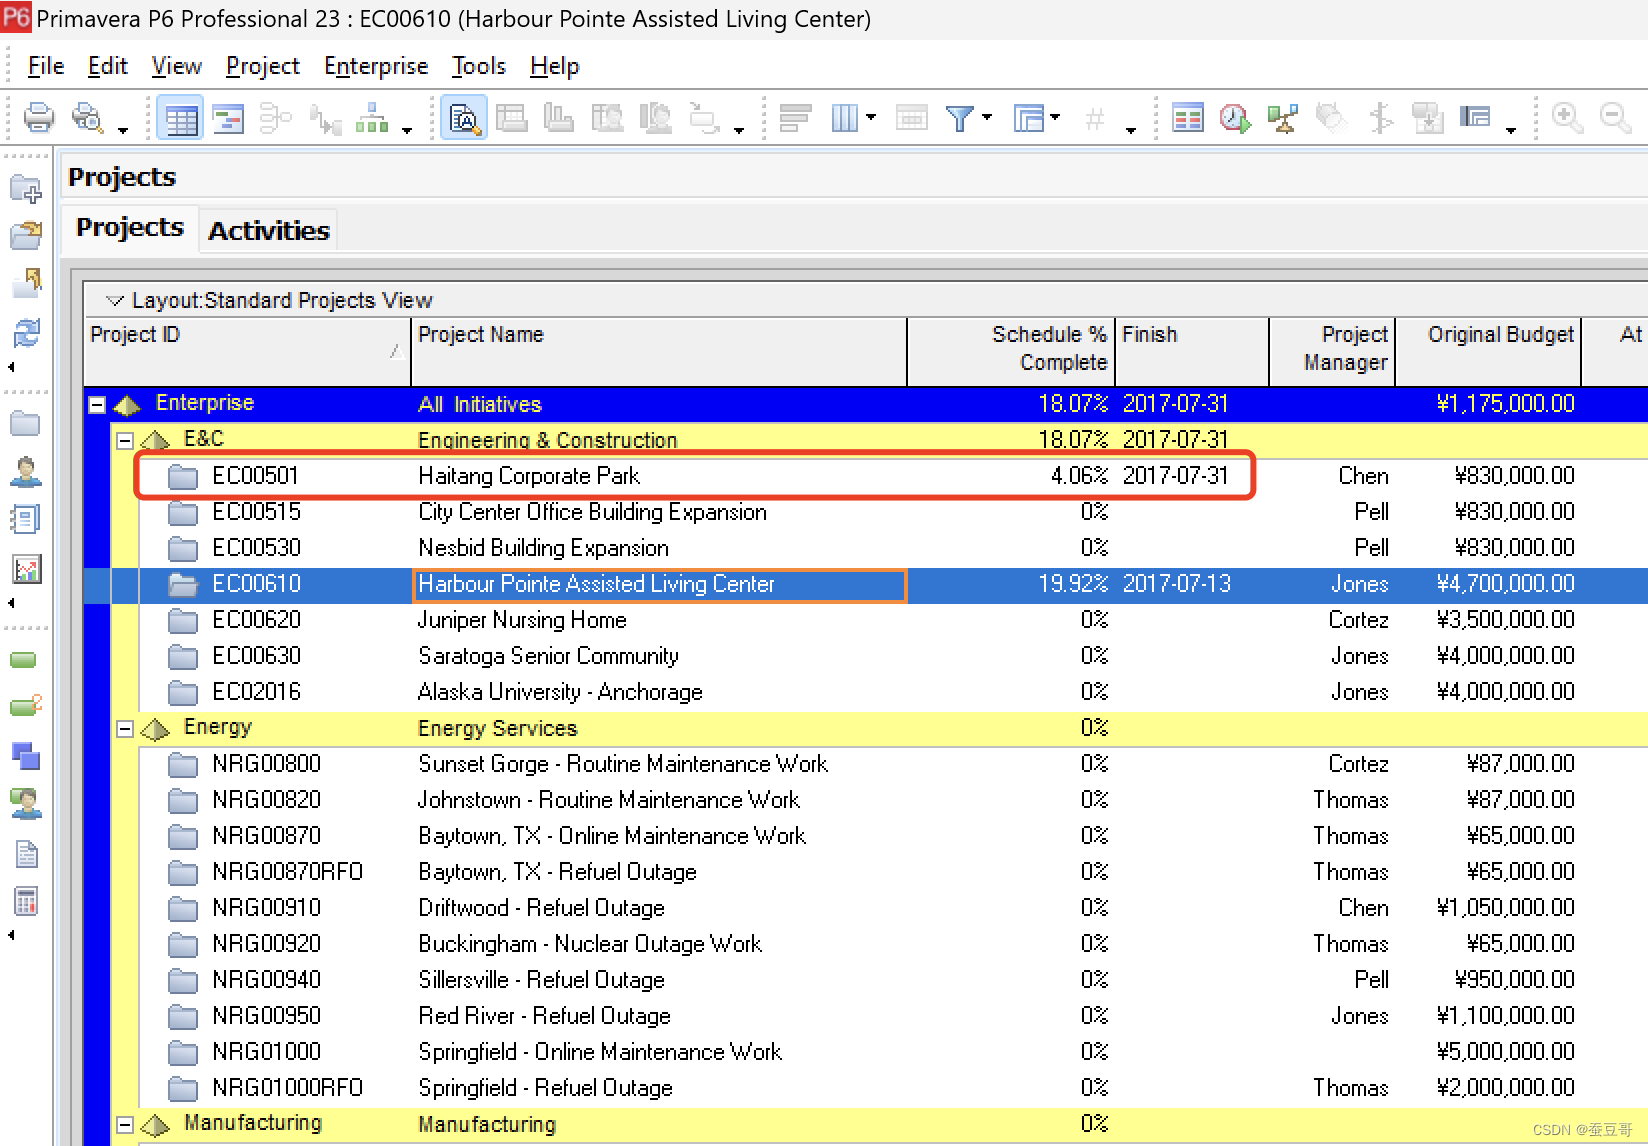Open the Edit menu
Viewport: 1648px width, 1146px height.
click(x=108, y=66)
